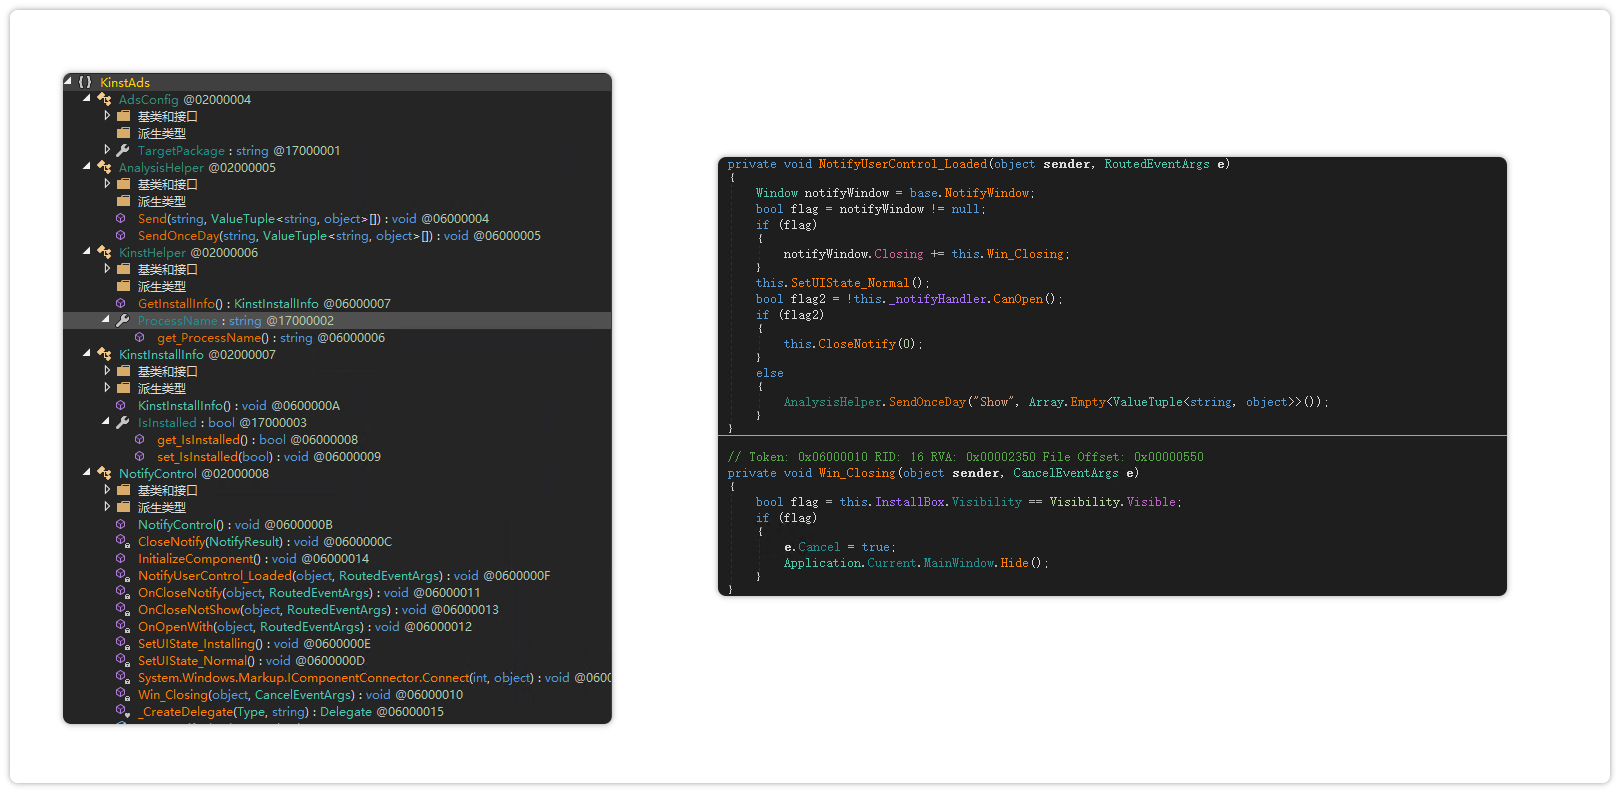Select GetInstallInfo method under KinstHelper
Viewport: 1620px width, 793px height.
(180, 304)
